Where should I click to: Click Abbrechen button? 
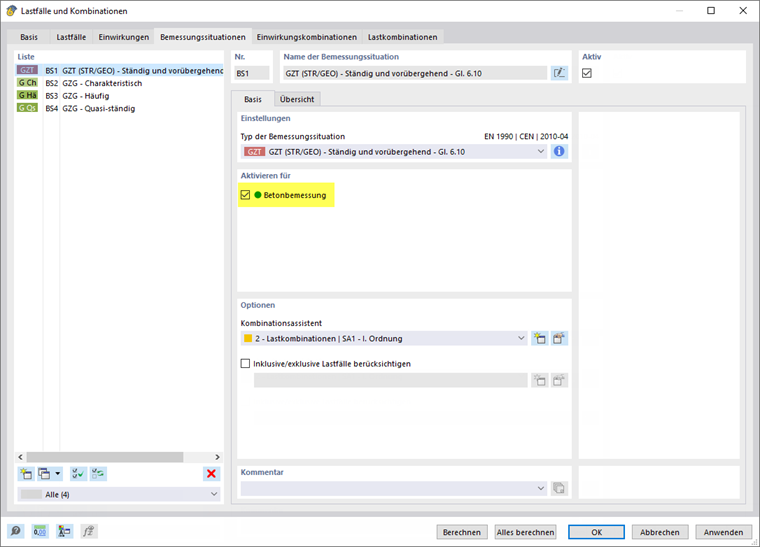click(x=660, y=532)
